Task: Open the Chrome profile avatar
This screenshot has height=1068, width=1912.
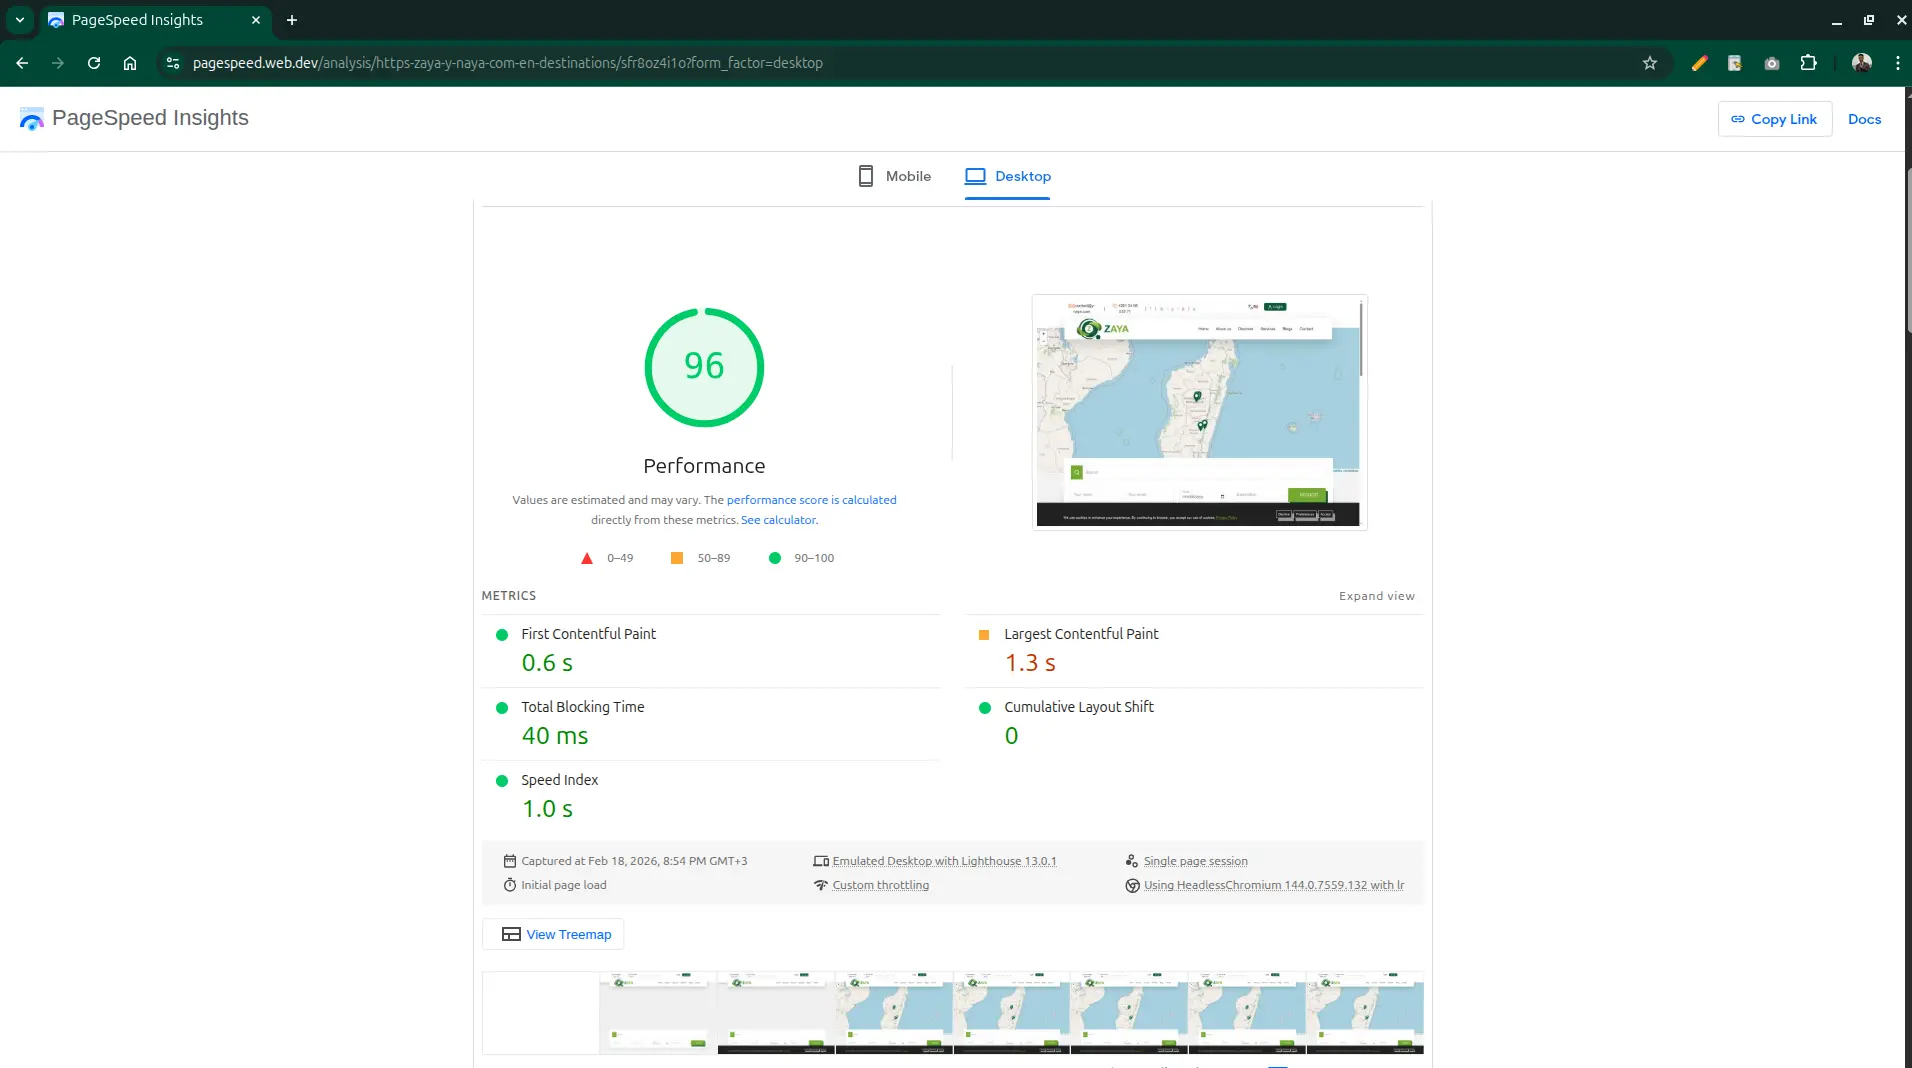Action: click(x=1861, y=63)
